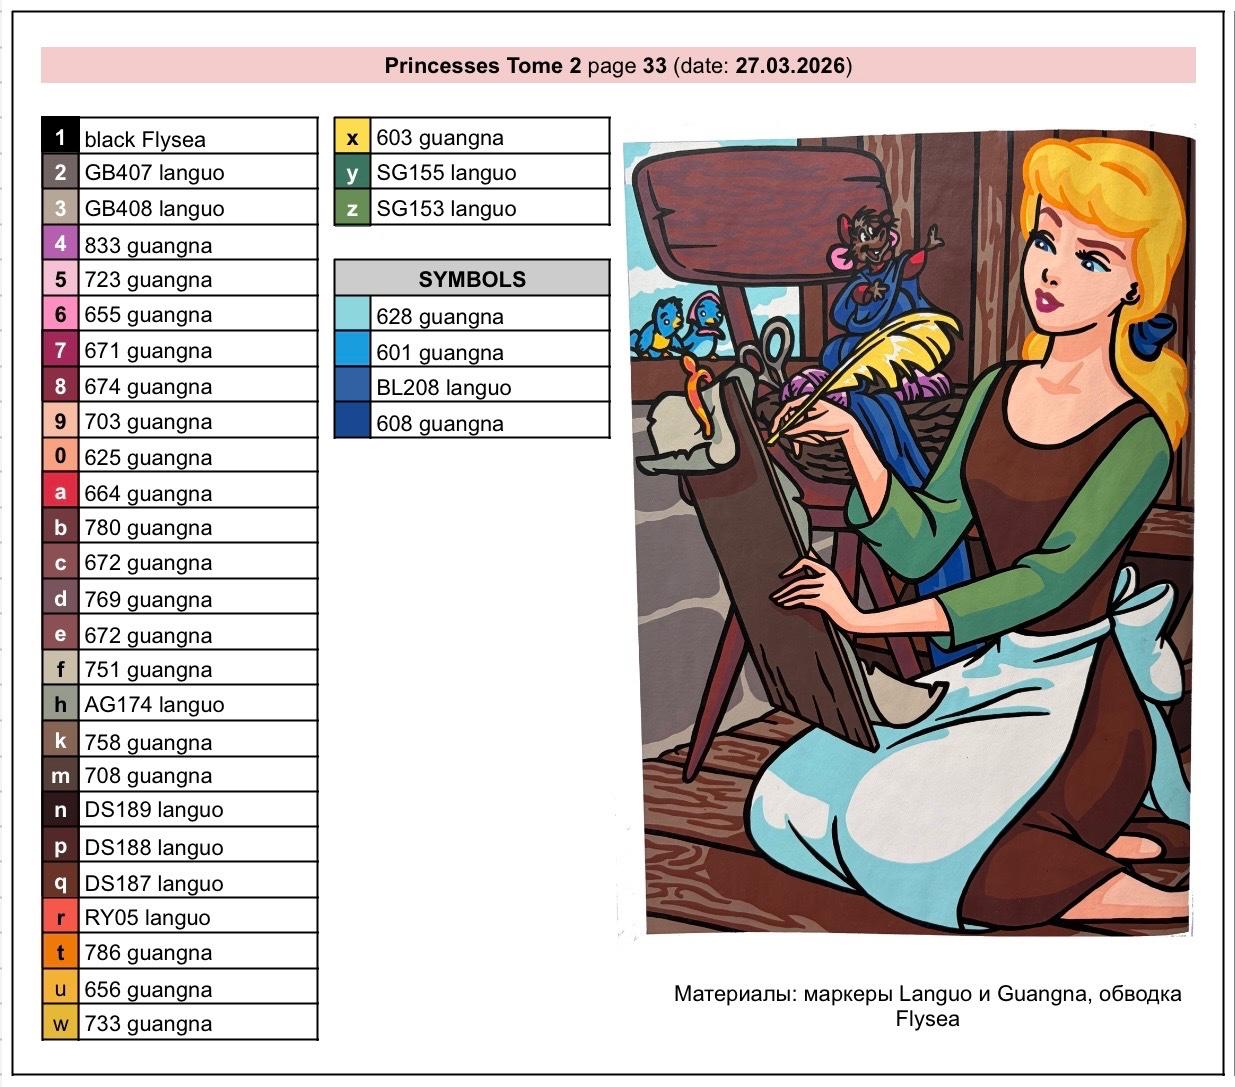Select the swatch lettered d

coord(60,598)
